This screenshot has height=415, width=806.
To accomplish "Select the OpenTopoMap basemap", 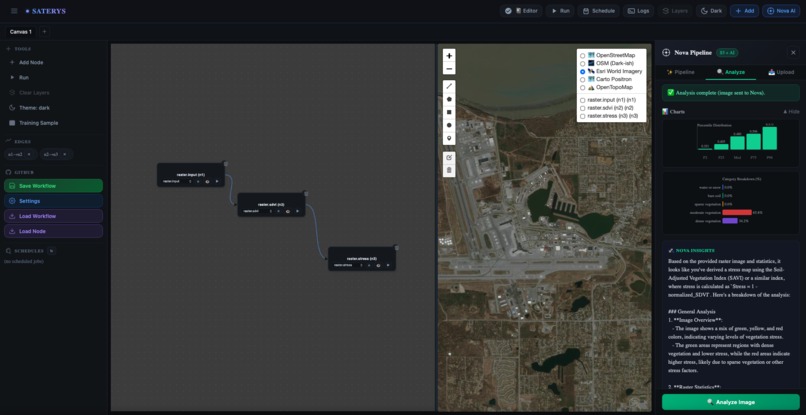I will (x=582, y=87).
